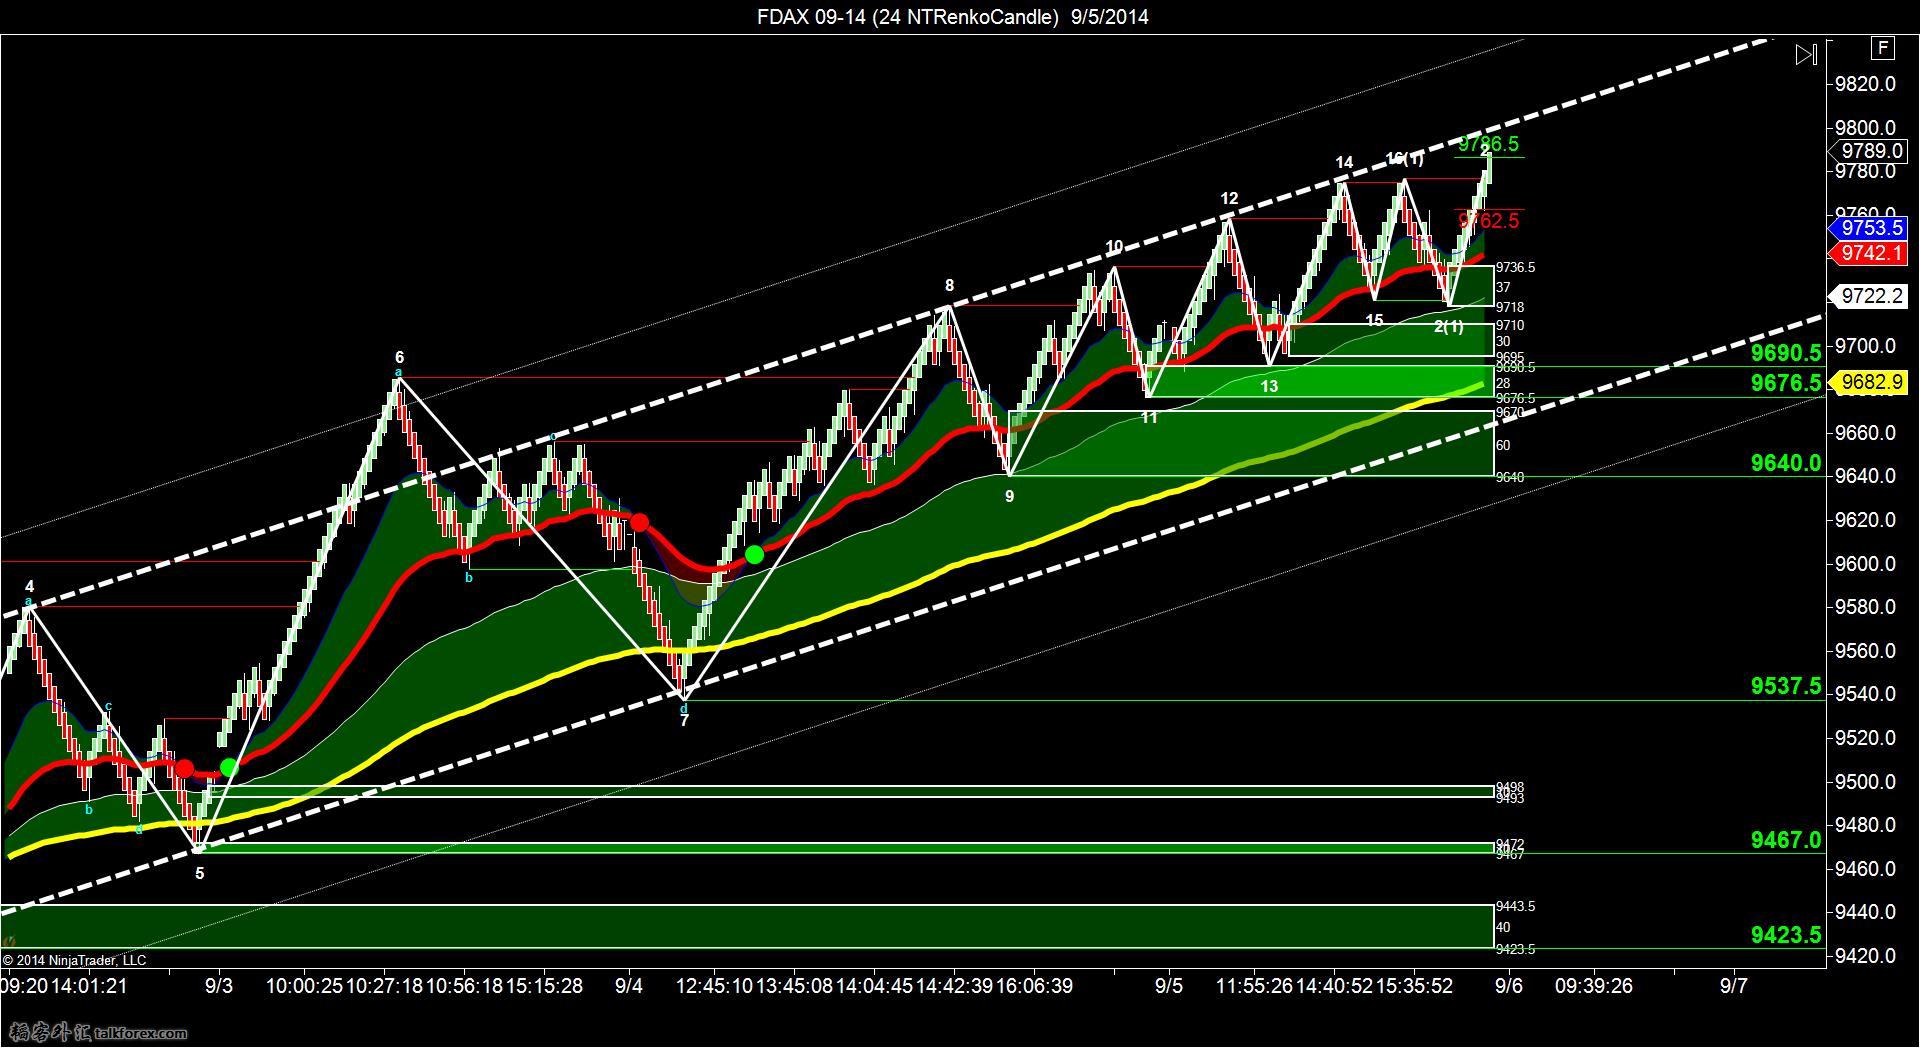Click wave label 10
The image size is (1920, 1048).
point(1114,247)
